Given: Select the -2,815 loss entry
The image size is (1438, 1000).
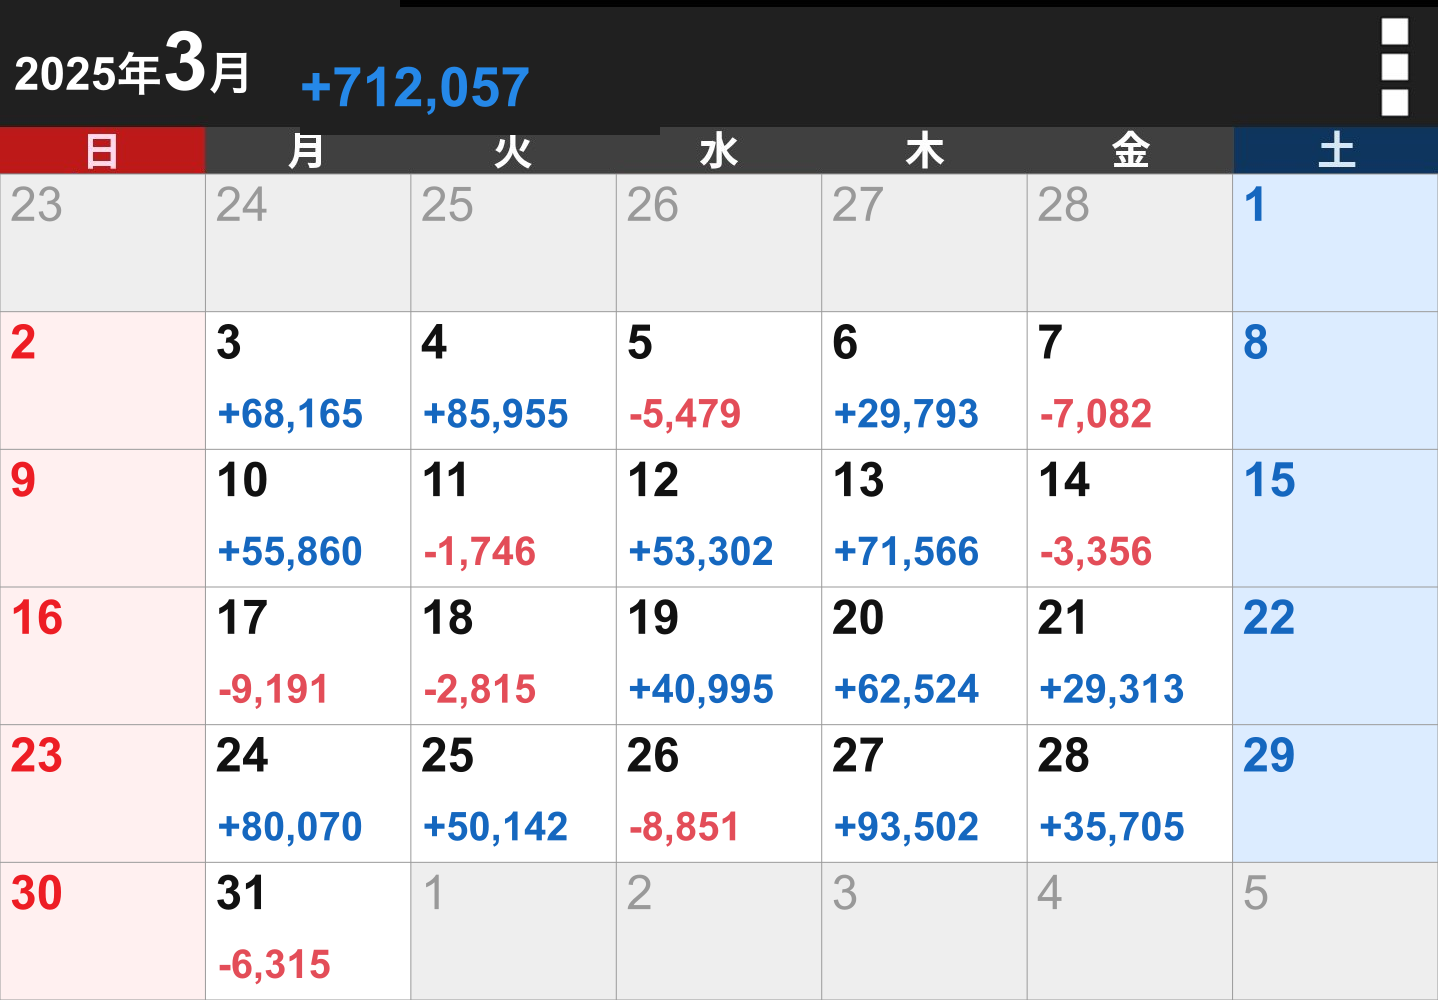Looking at the screenshot, I should (x=480, y=690).
